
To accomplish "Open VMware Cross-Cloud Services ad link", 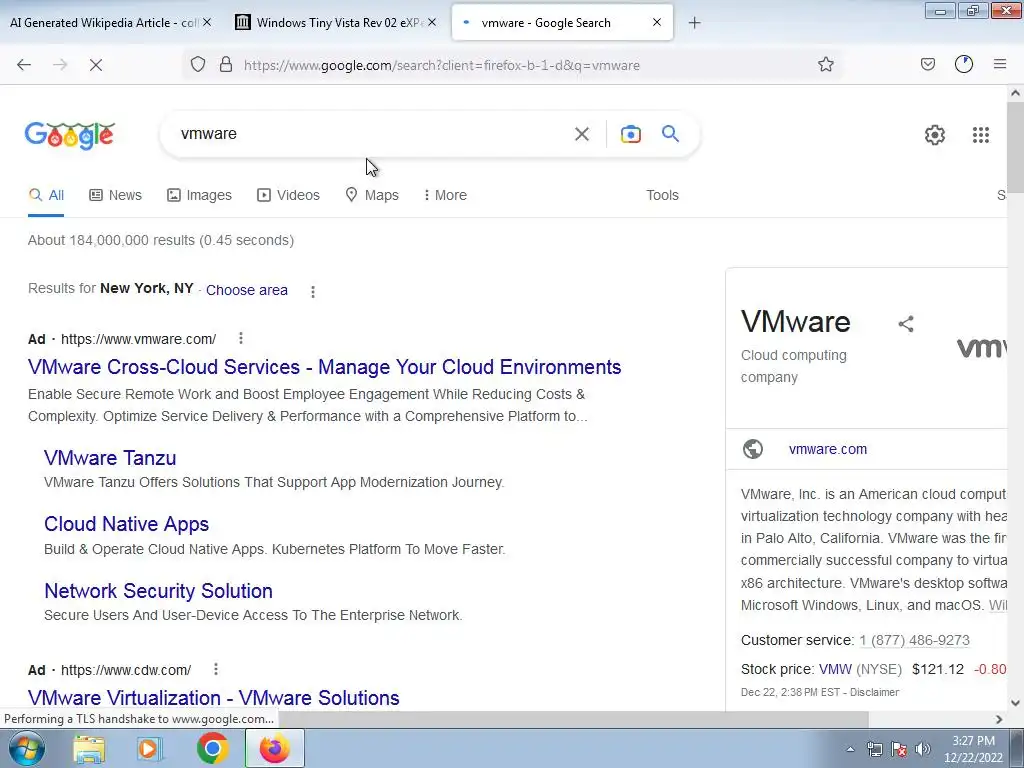I will [325, 367].
